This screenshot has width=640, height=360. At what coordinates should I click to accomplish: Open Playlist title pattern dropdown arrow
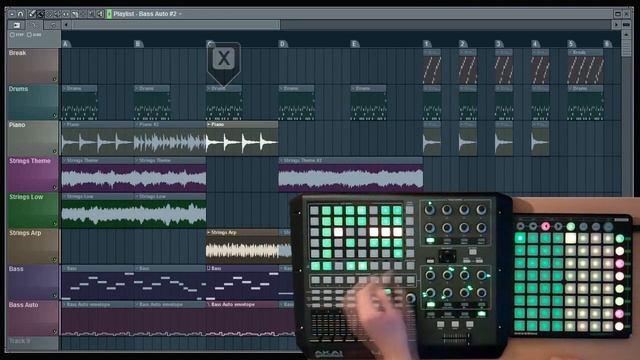pos(180,14)
